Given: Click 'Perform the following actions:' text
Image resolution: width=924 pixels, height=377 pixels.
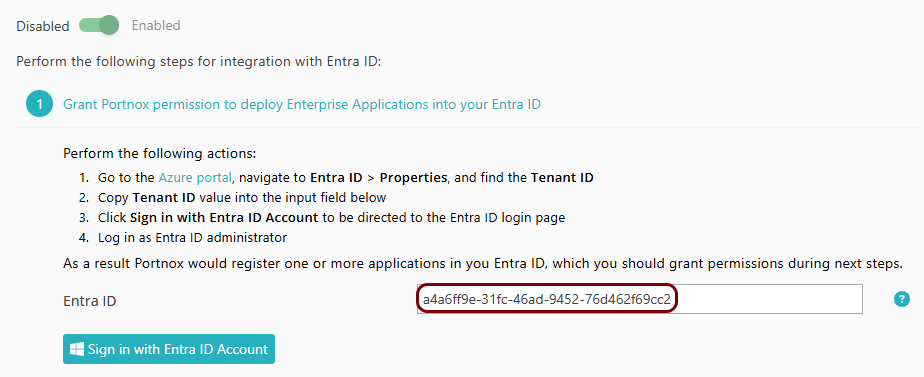Looking at the screenshot, I should point(160,154).
